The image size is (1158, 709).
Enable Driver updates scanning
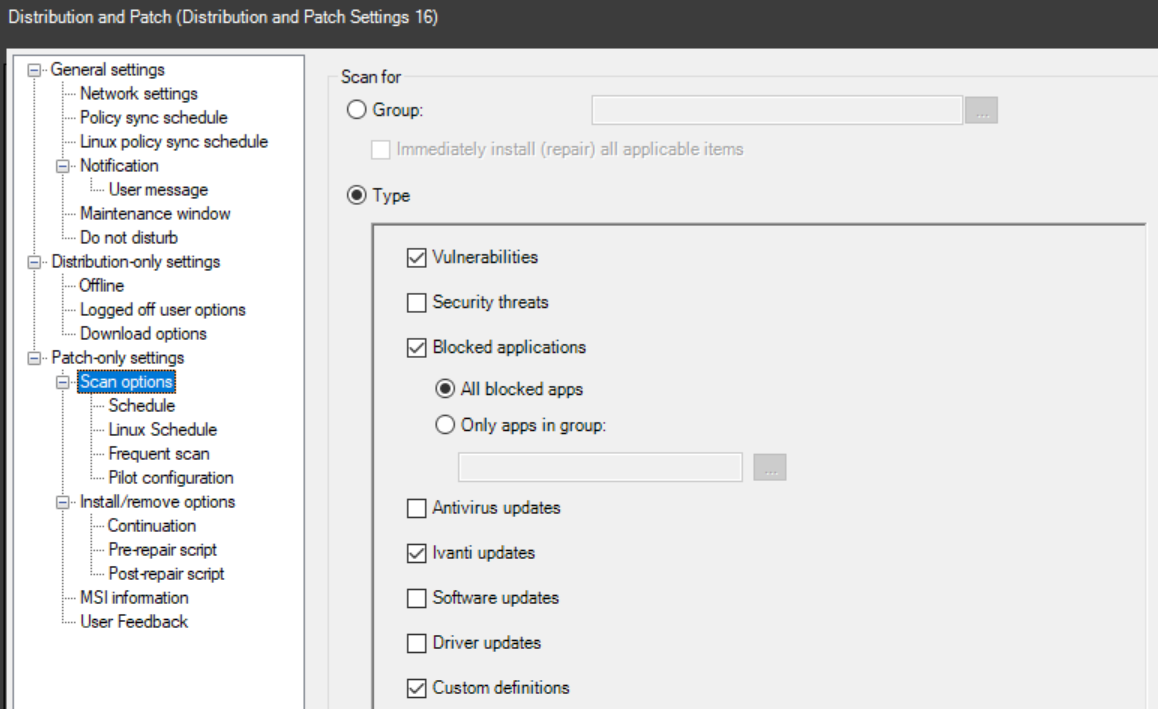coord(417,643)
